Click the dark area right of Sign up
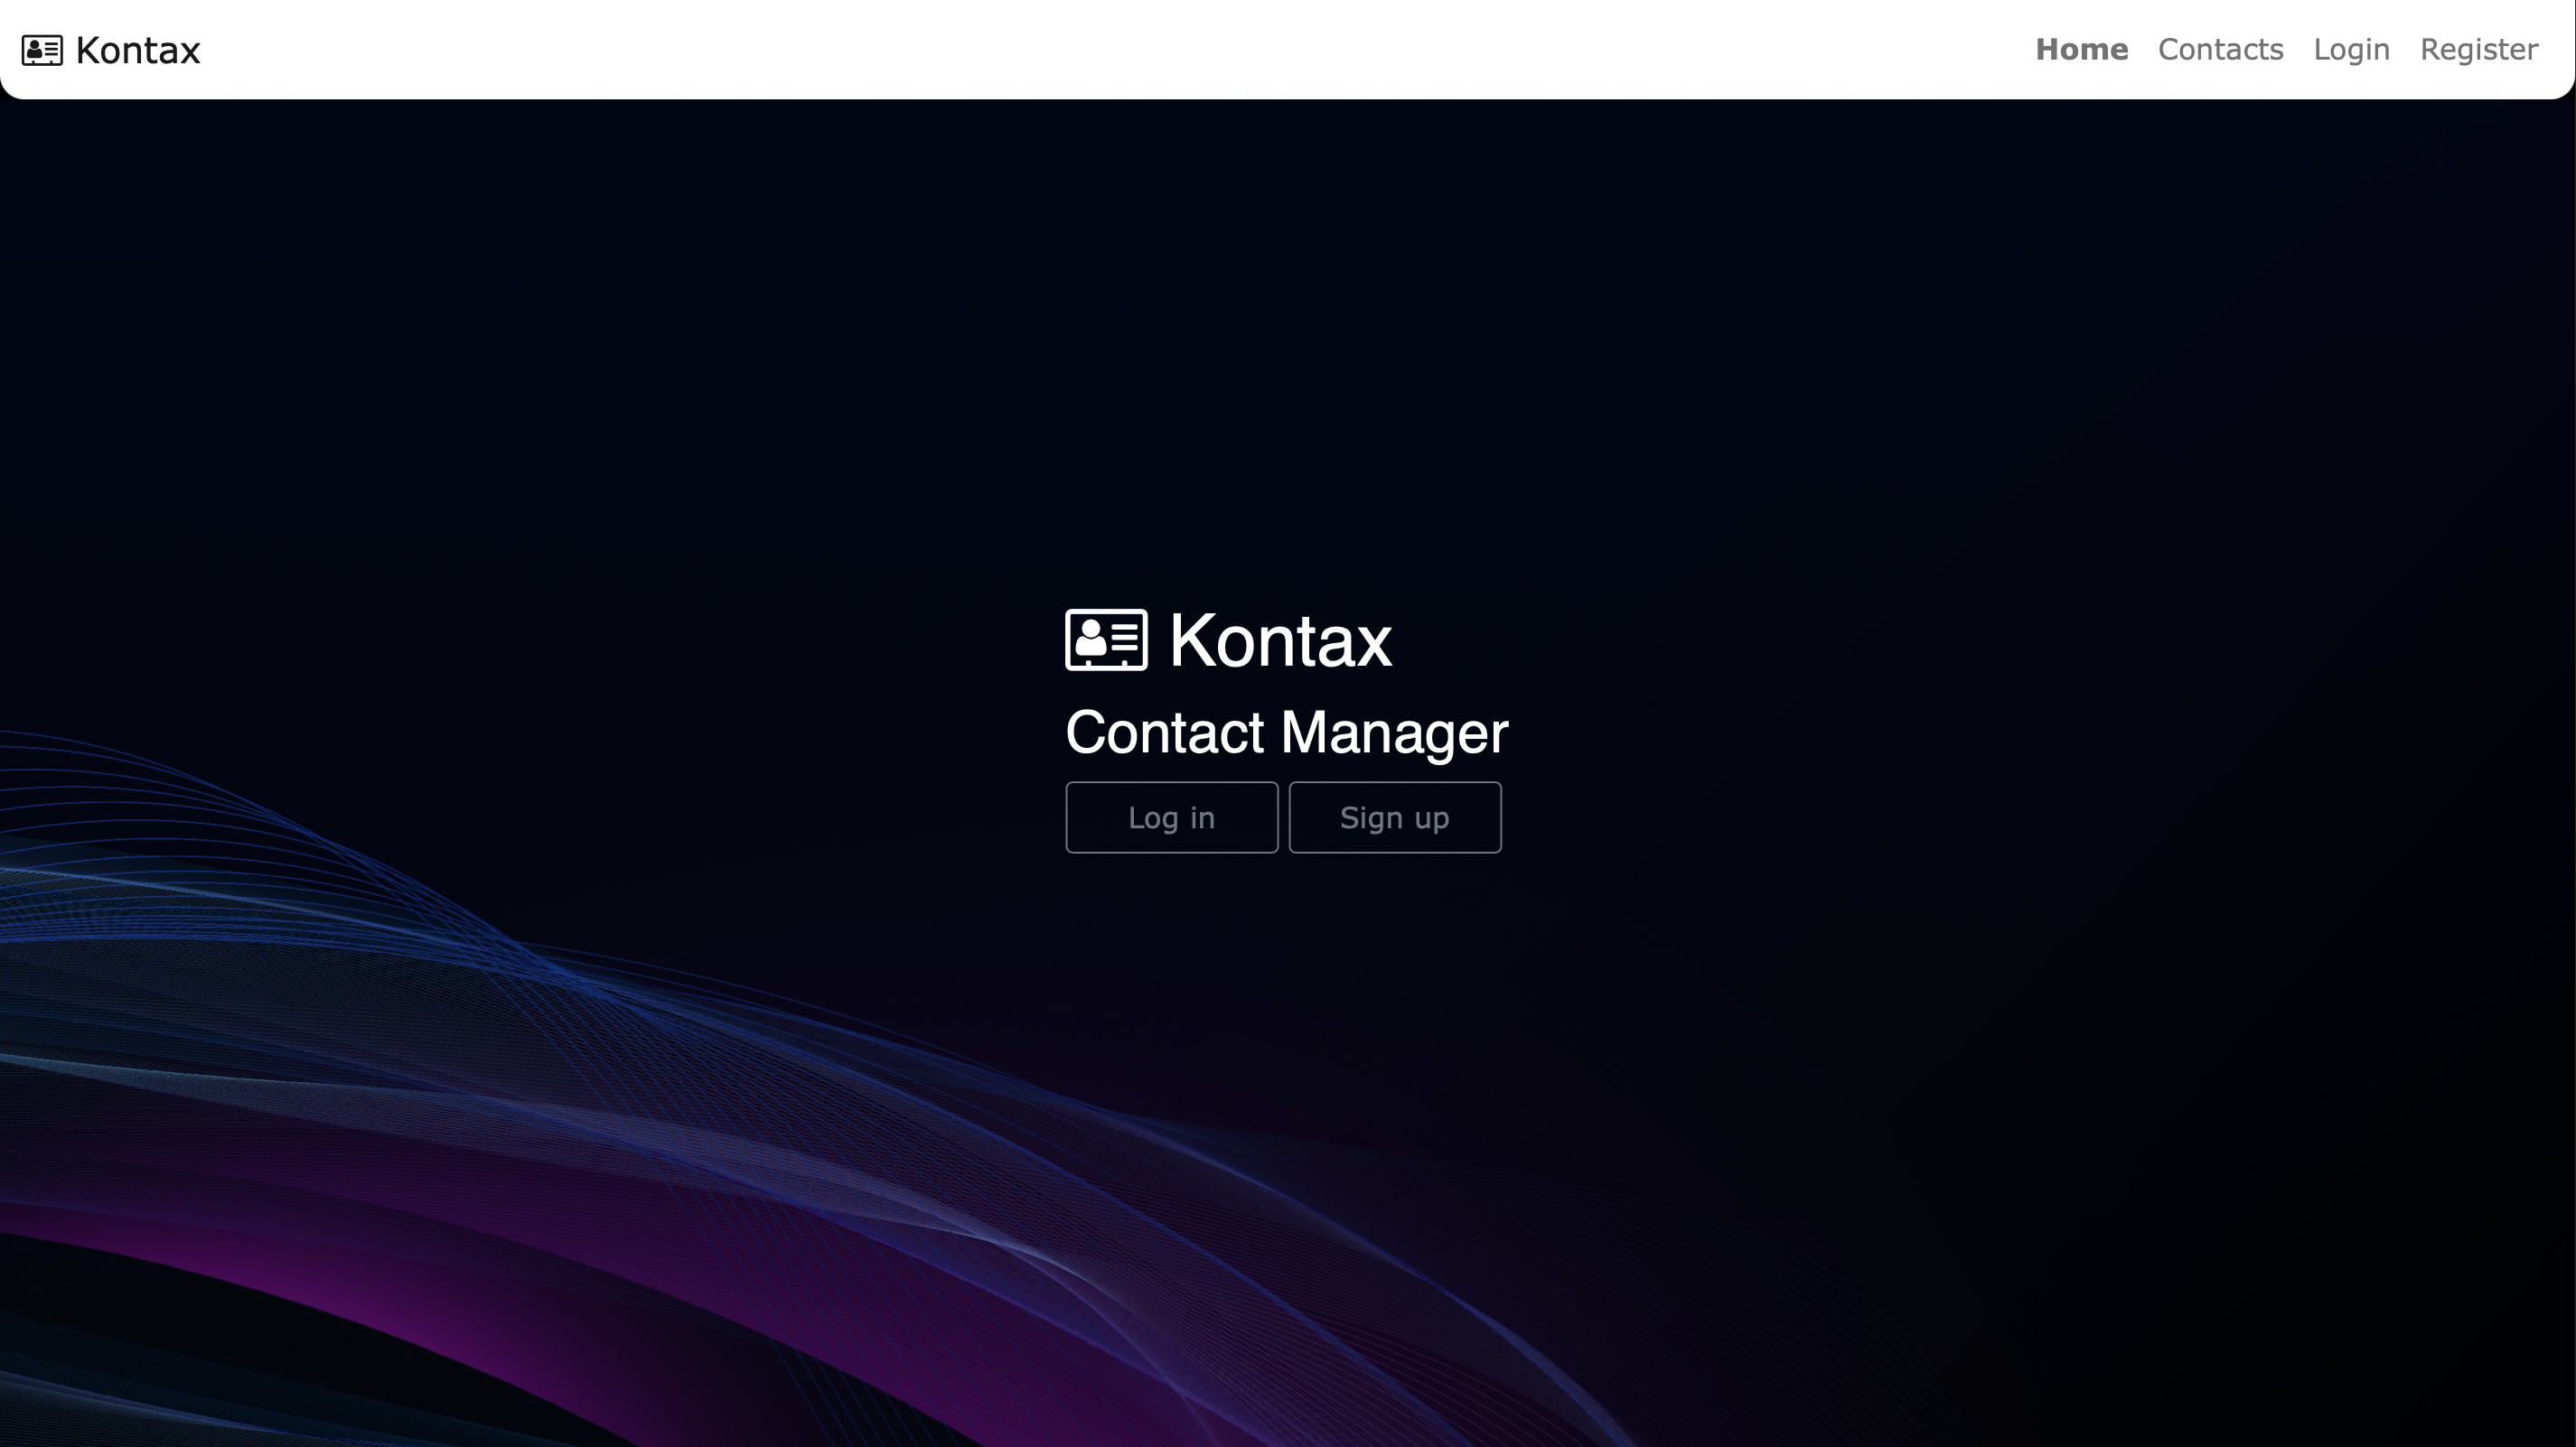The image size is (2576, 1447). [x=1850, y=817]
